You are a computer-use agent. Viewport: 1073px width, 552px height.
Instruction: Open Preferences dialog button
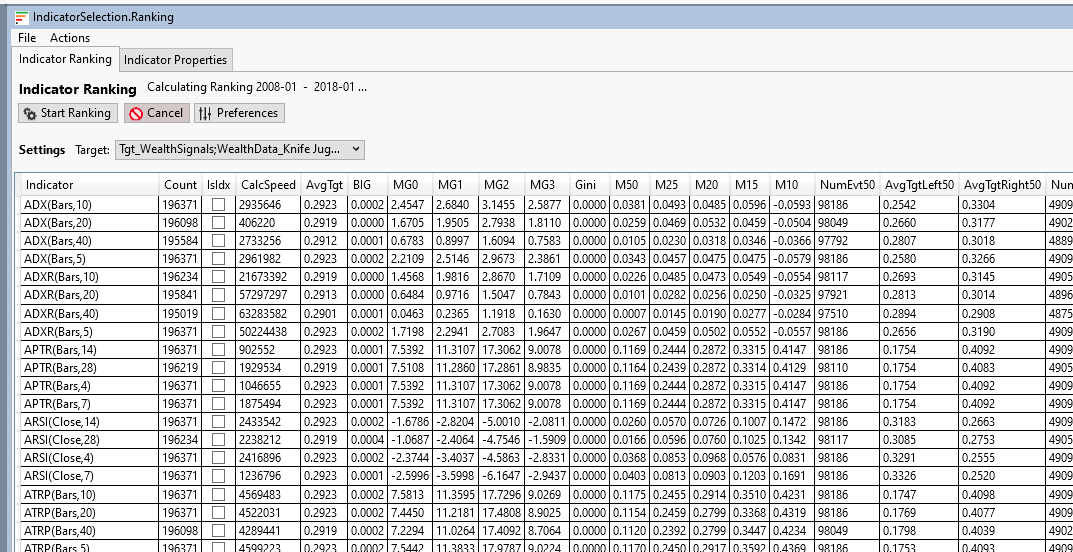click(239, 113)
